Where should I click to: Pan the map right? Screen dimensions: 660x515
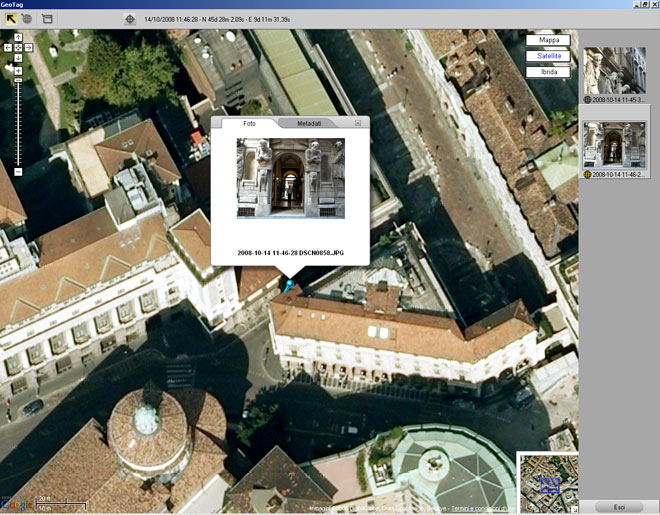(28, 48)
